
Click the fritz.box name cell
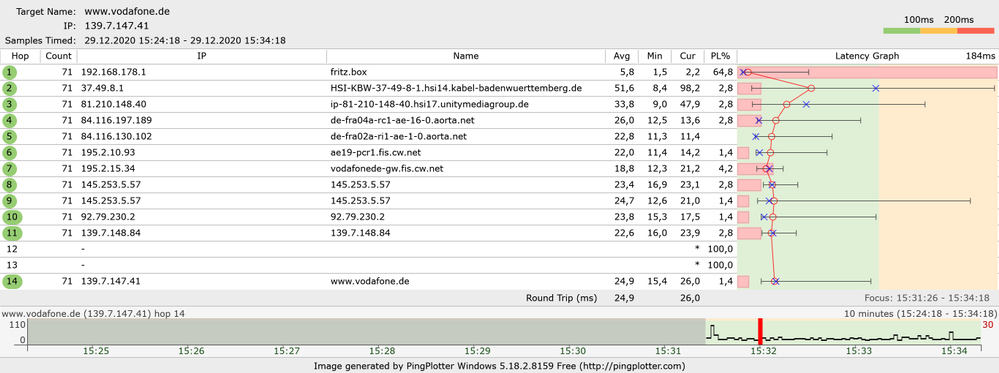349,72
